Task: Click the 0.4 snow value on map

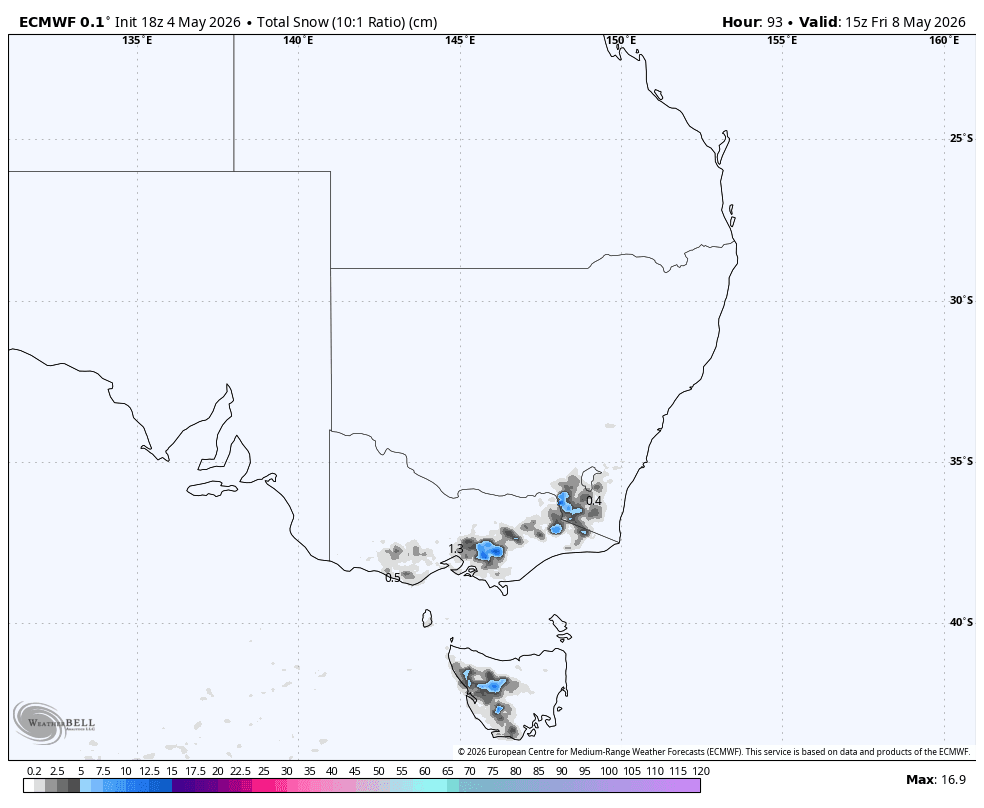Action: (x=594, y=501)
